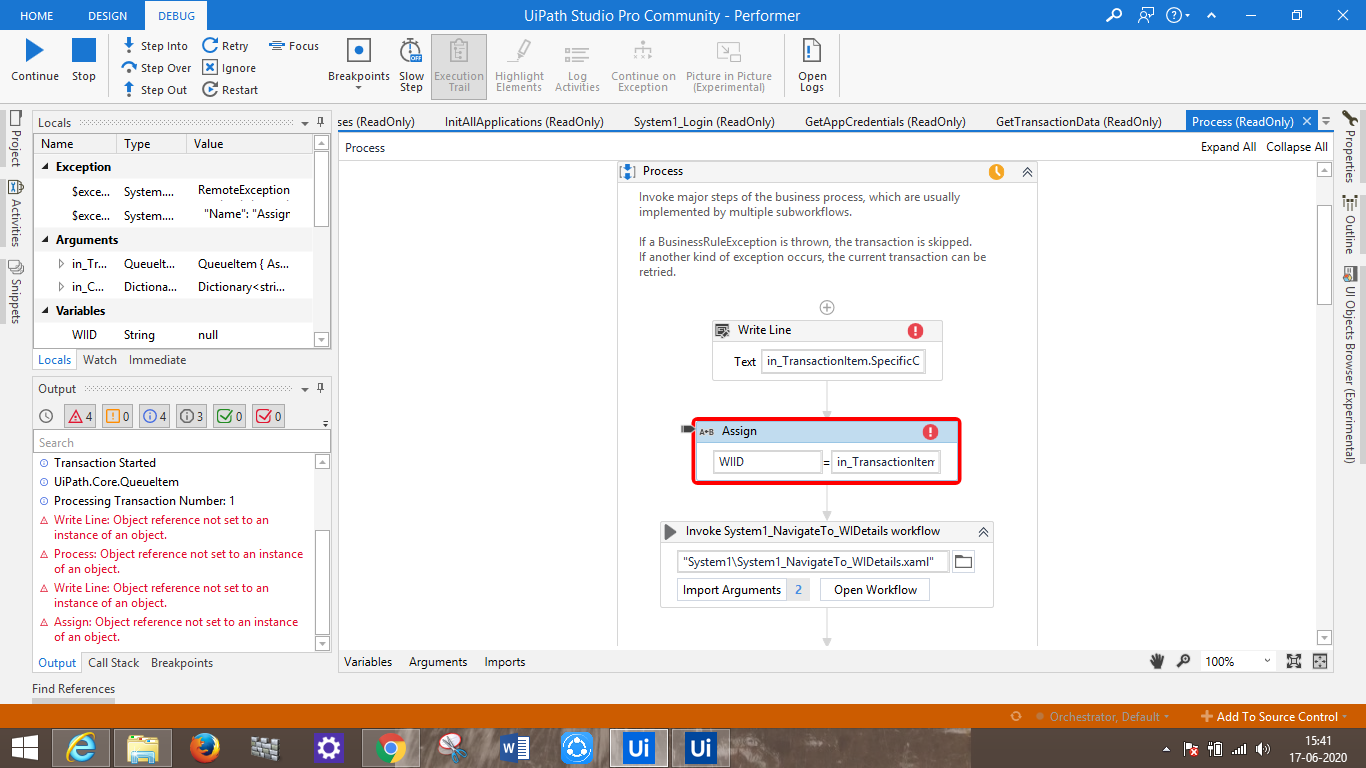Viewport: 1366px width, 768px height.
Task: Open the GetTransactionData (ReadOnly) tab
Action: (1079, 122)
